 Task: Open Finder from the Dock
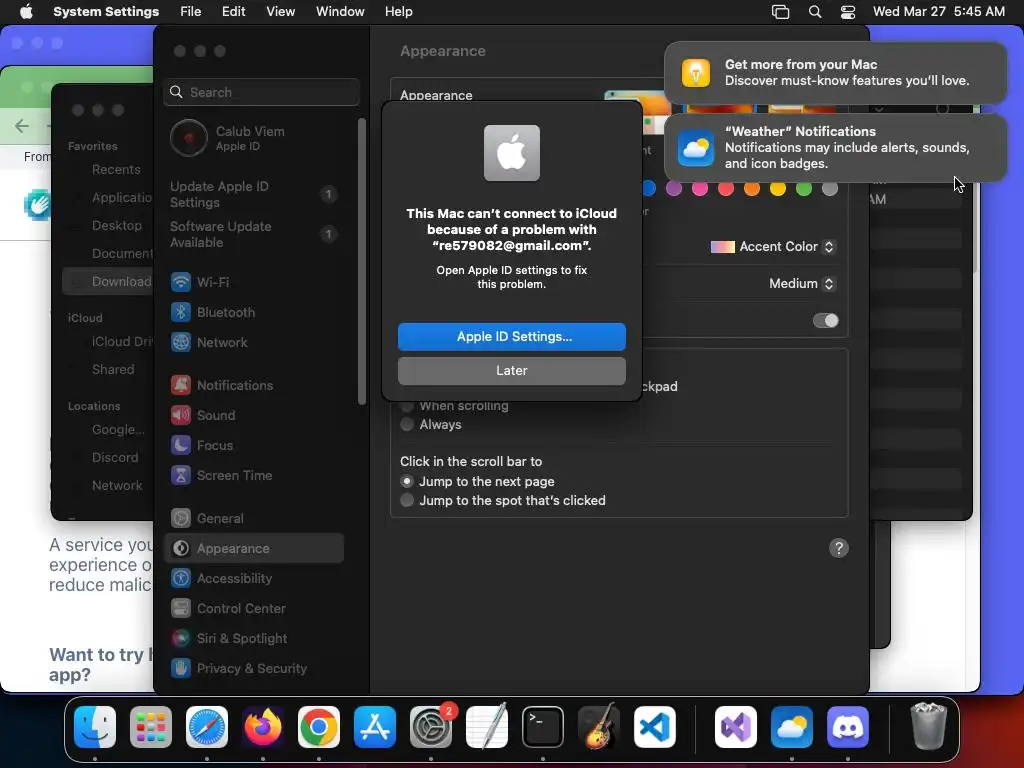coord(95,727)
